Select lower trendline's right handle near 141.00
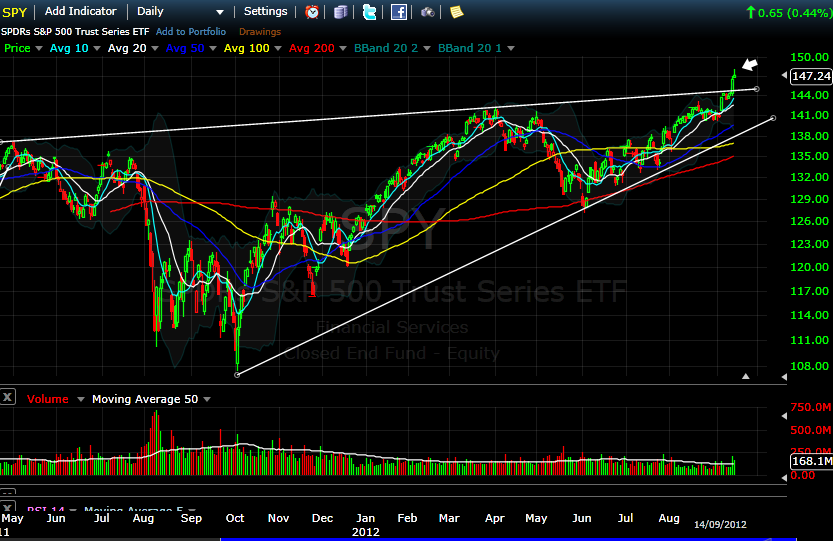The image size is (833, 541). pyautogui.click(x=773, y=117)
